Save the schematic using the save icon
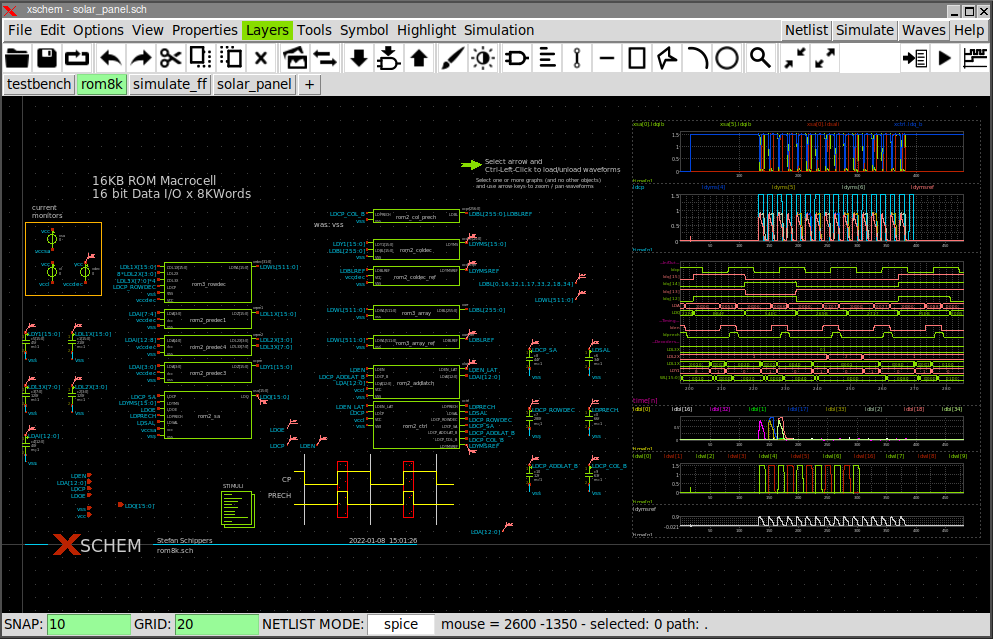Screen dimensions: 993x639 point(46,58)
